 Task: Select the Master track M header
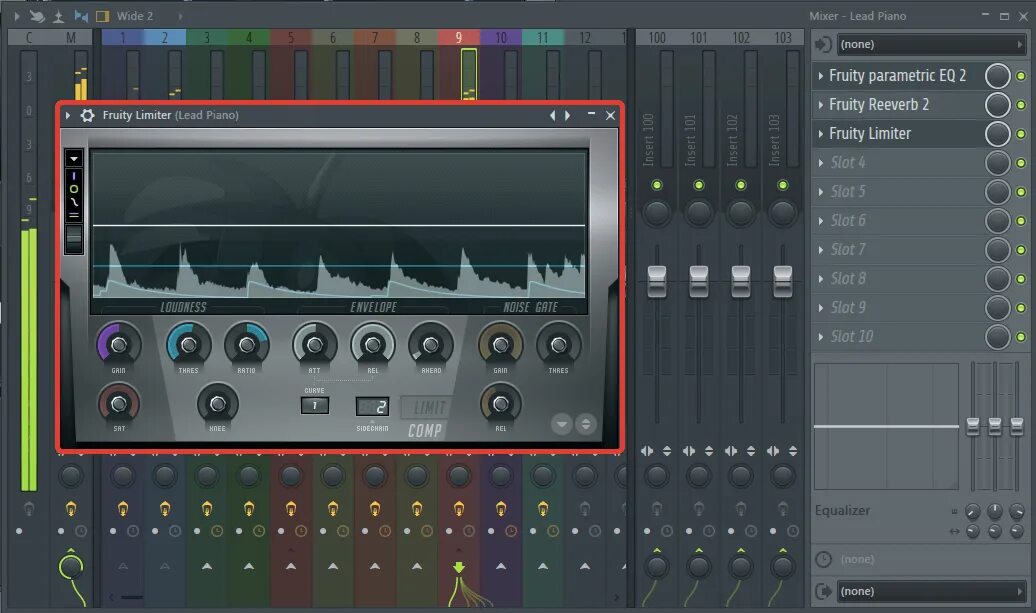(x=71, y=38)
